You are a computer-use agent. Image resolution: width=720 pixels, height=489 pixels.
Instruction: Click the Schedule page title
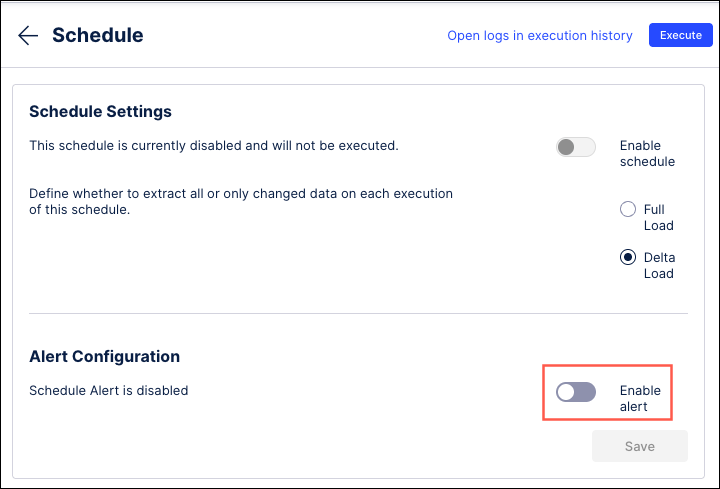point(97,36)
